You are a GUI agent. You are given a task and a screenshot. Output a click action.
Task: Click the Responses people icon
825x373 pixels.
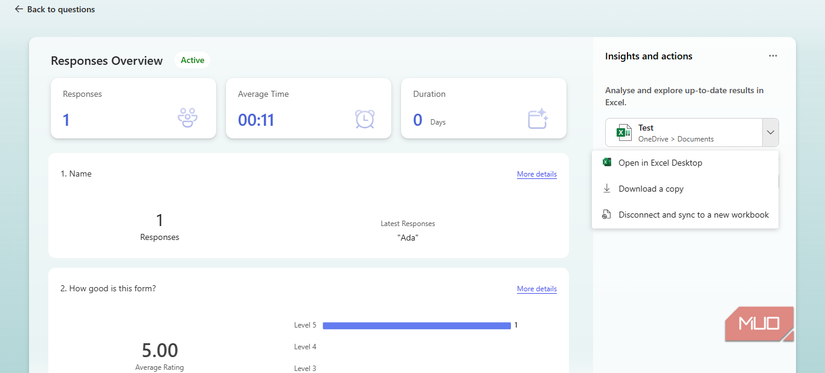(187, 118)
